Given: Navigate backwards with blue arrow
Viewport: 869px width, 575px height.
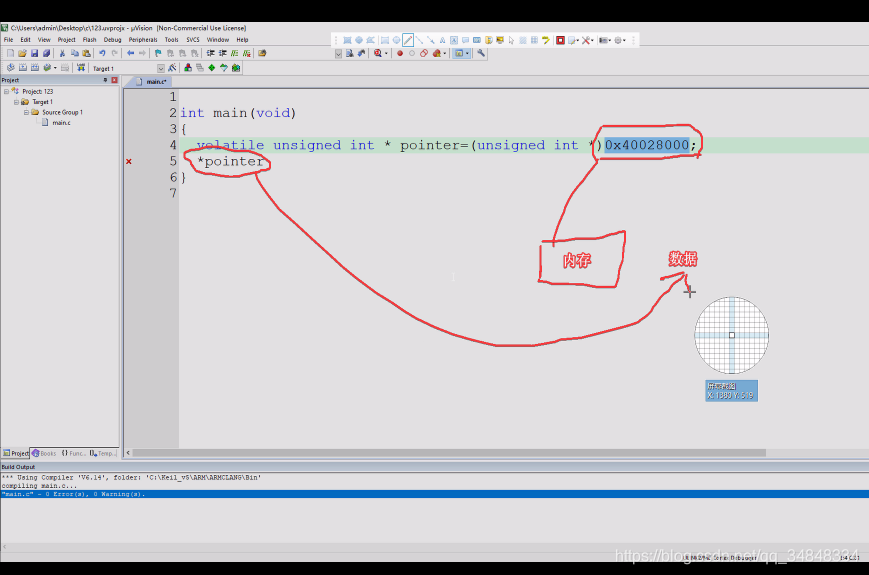Looking at the screenshot, I should pos(130,53).
